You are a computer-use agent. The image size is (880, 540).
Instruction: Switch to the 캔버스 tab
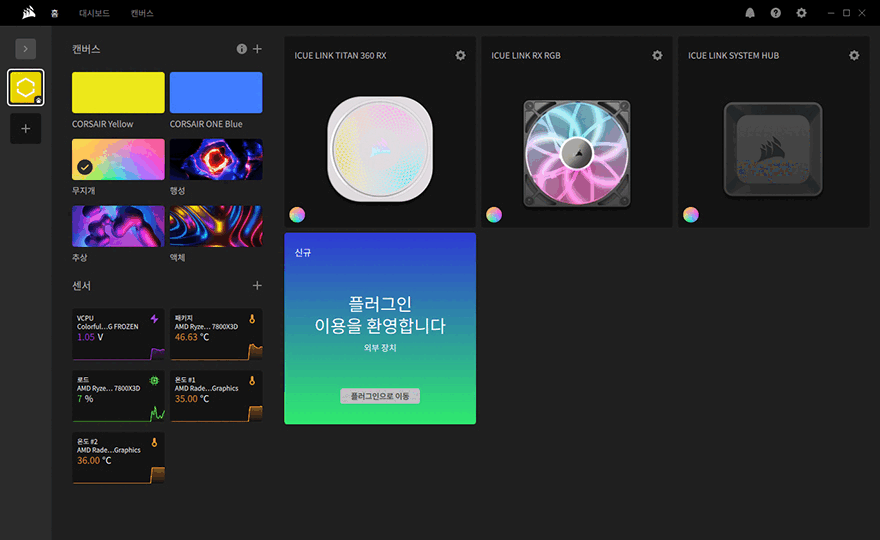tap(142, 13)
